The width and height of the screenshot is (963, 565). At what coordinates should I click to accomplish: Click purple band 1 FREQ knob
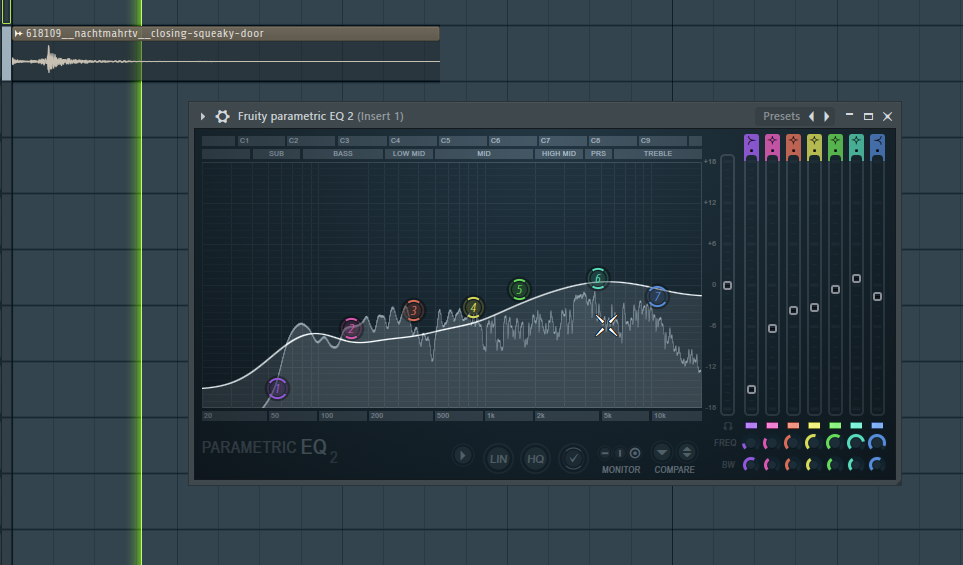[751, 443]
